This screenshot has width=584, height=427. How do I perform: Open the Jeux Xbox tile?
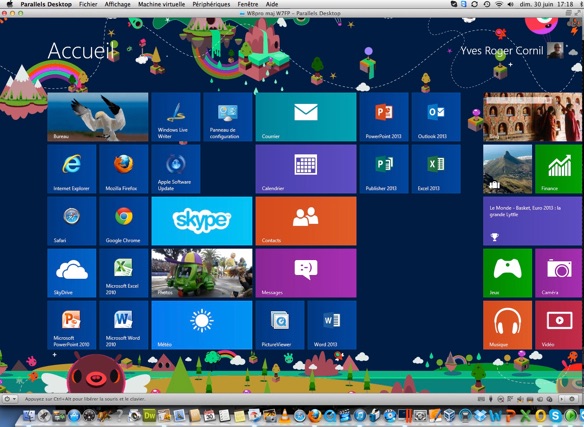pyautogui.click(x=507, y=273)
